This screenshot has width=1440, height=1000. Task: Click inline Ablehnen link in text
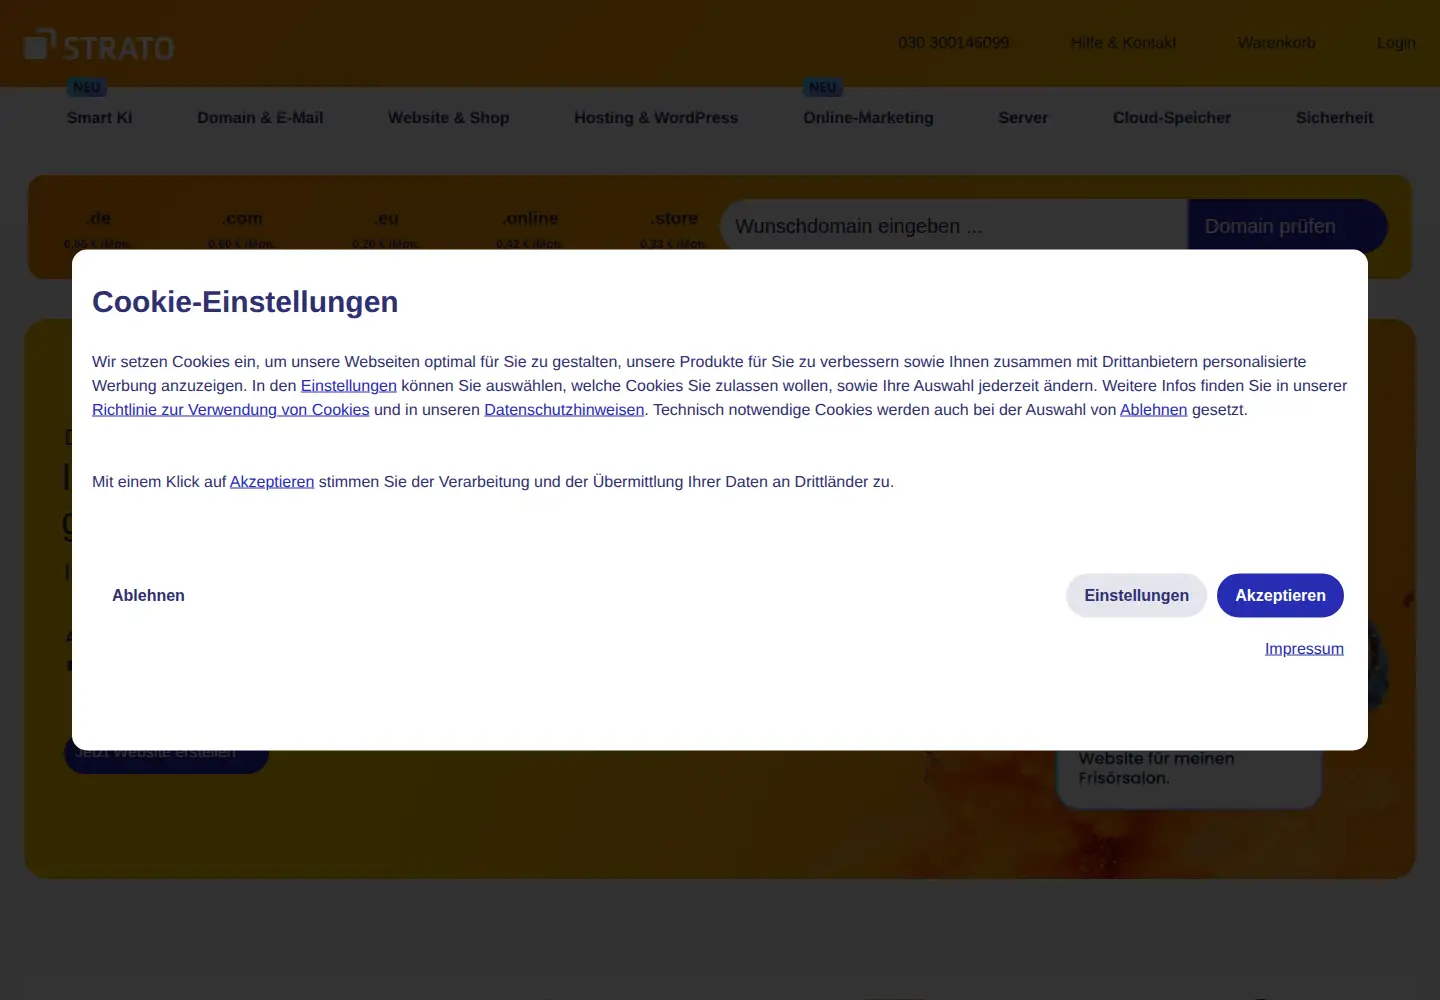click(x=1153, y=409)
